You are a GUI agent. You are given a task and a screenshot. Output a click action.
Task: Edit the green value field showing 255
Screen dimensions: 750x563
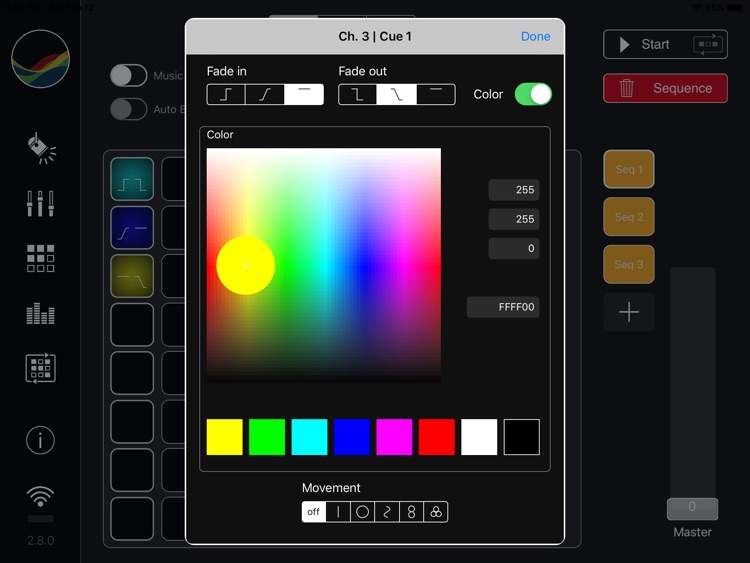tap(514, 219)
